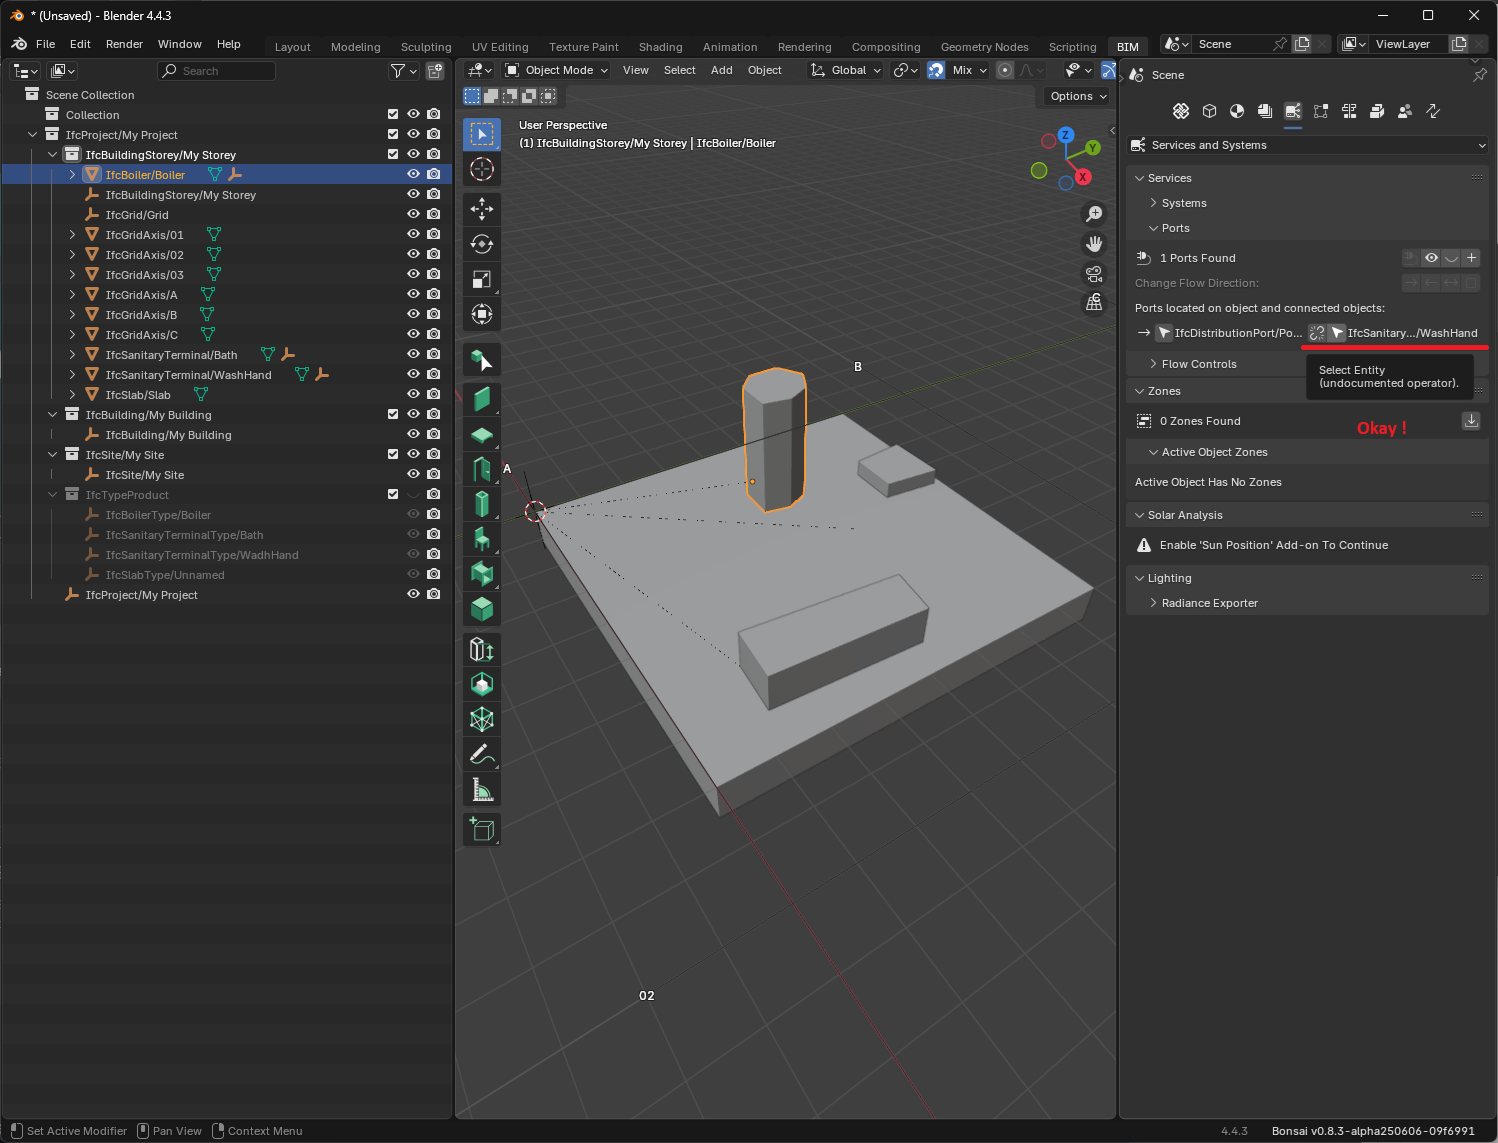Viewport: 1498px width, 1143px height.
Task: Select the Select Box tool in viewport toolbar
Action: point(482,134)
